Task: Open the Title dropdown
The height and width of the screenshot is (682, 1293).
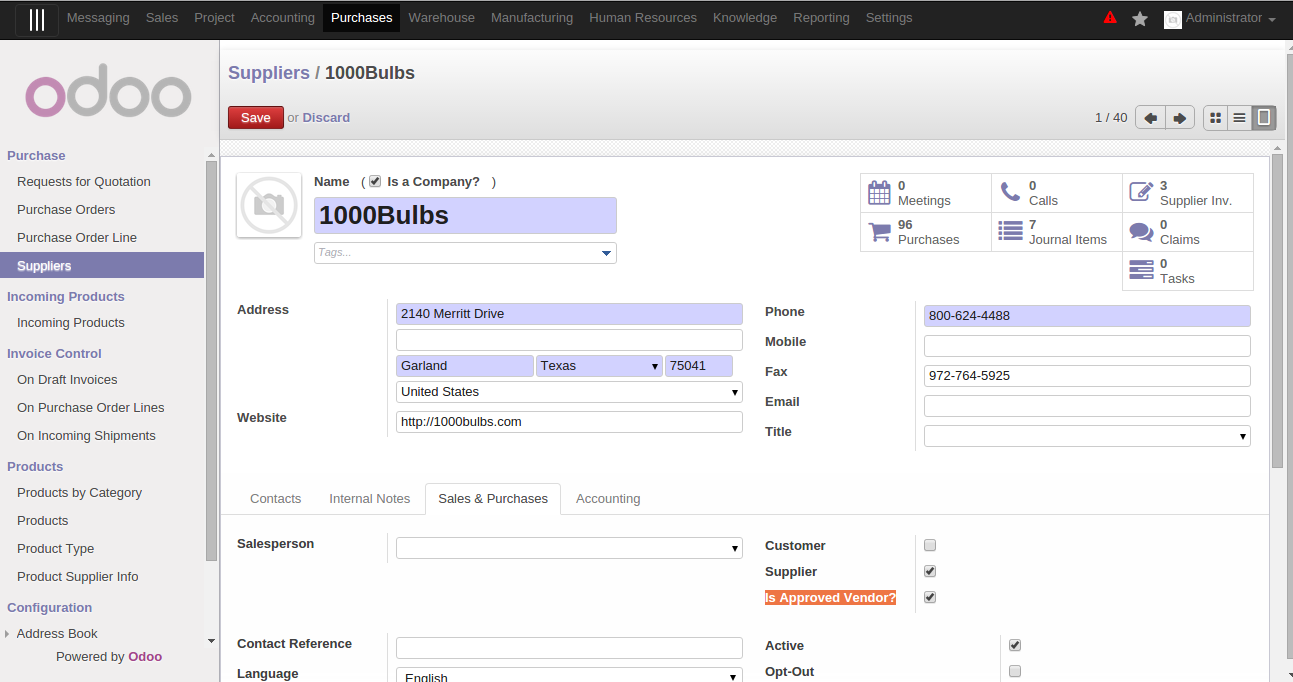Action: 1087,436
